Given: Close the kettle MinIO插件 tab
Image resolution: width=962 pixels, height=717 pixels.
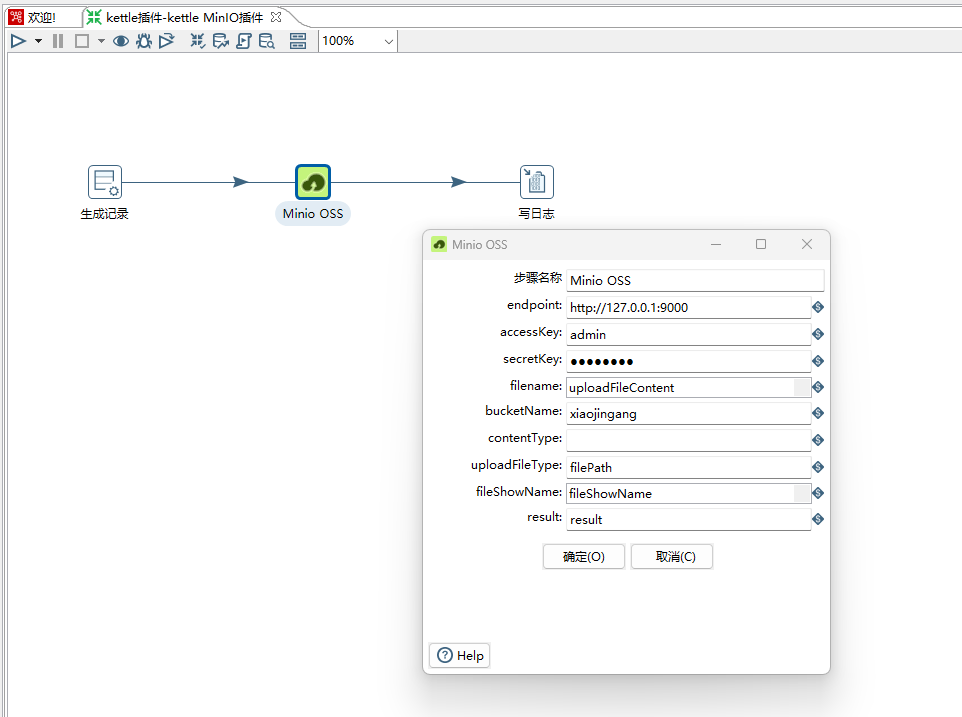Looking at the screenshot, I should (276, 17).
